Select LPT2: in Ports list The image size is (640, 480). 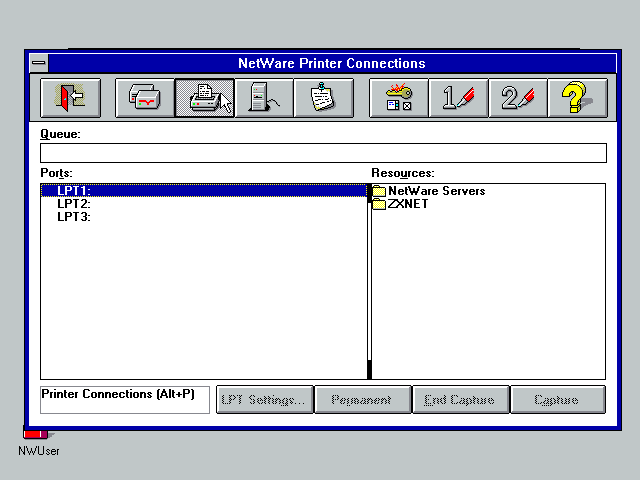tap(204, 204)
